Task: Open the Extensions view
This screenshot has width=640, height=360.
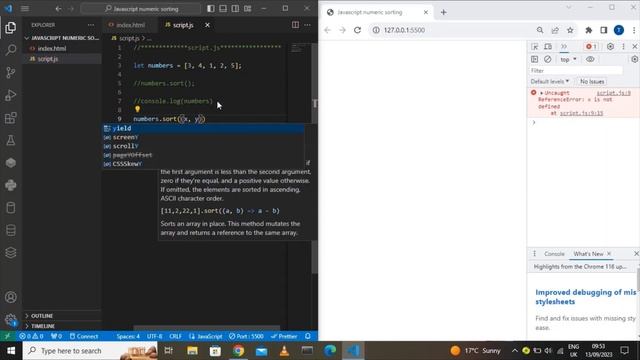Action: tap(11, 118)
